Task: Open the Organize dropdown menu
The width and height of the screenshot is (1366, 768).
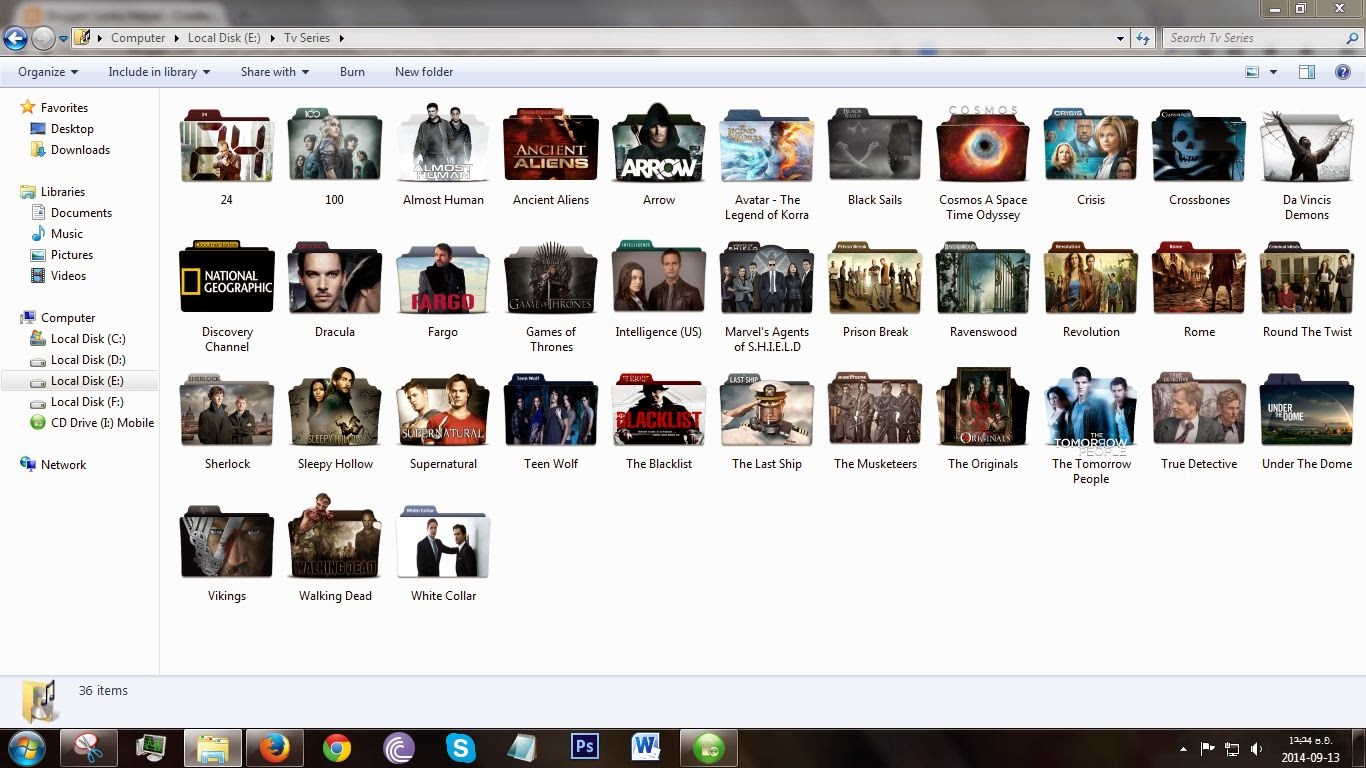Action: tap(48, 72)
